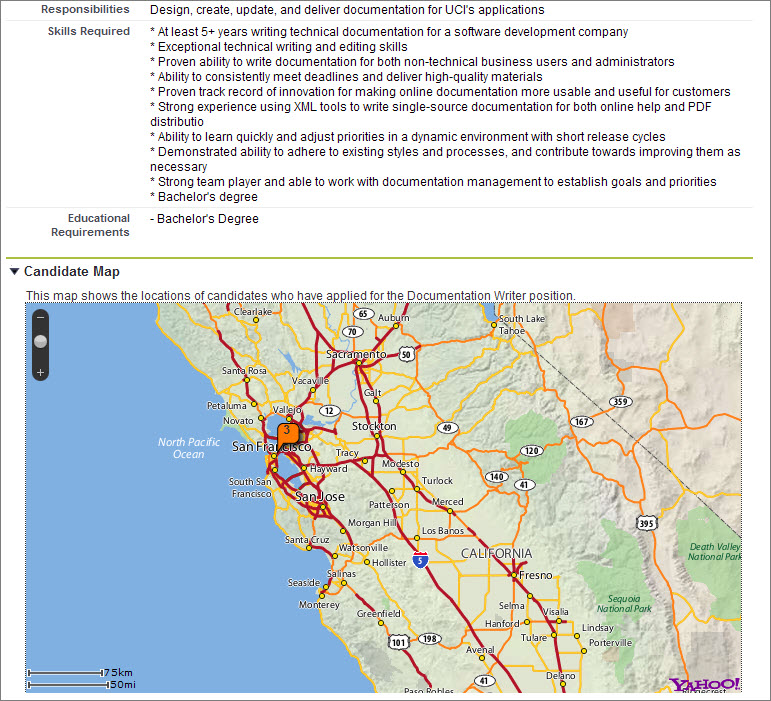Click the Route 70 marker on map
The width and height of the screenshot is (771, 701).
pyautogui.click(x=352, y=332)
